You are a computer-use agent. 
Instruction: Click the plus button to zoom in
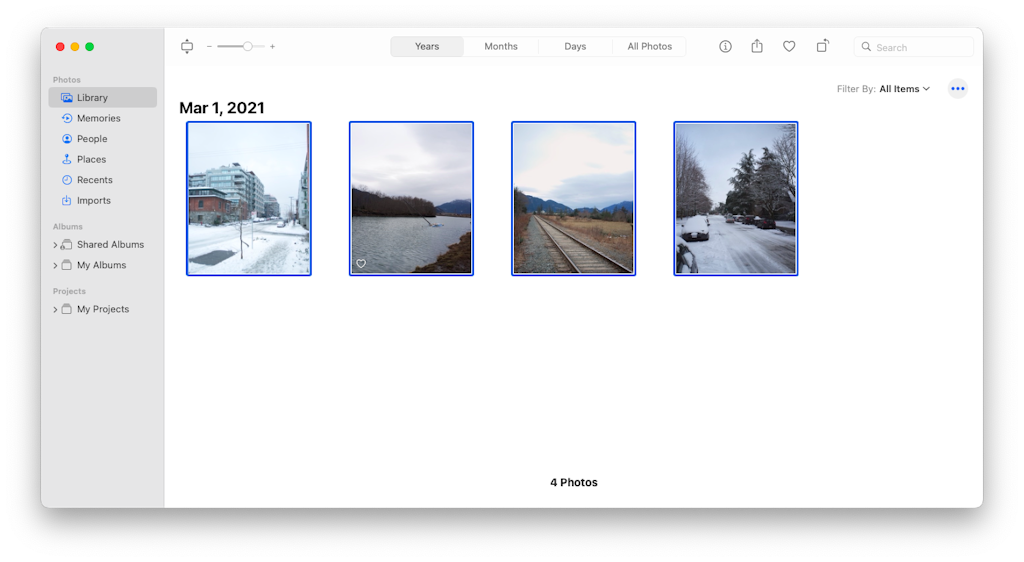coord(272,47)
